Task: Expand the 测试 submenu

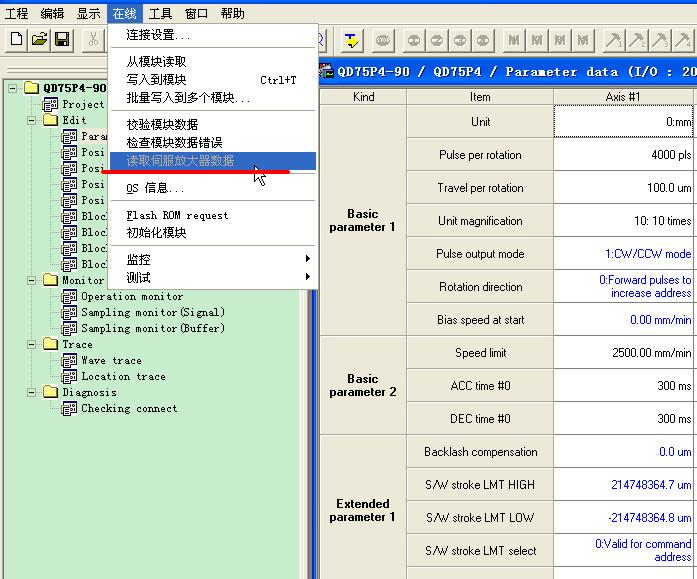Action: (x=216, y=277)
